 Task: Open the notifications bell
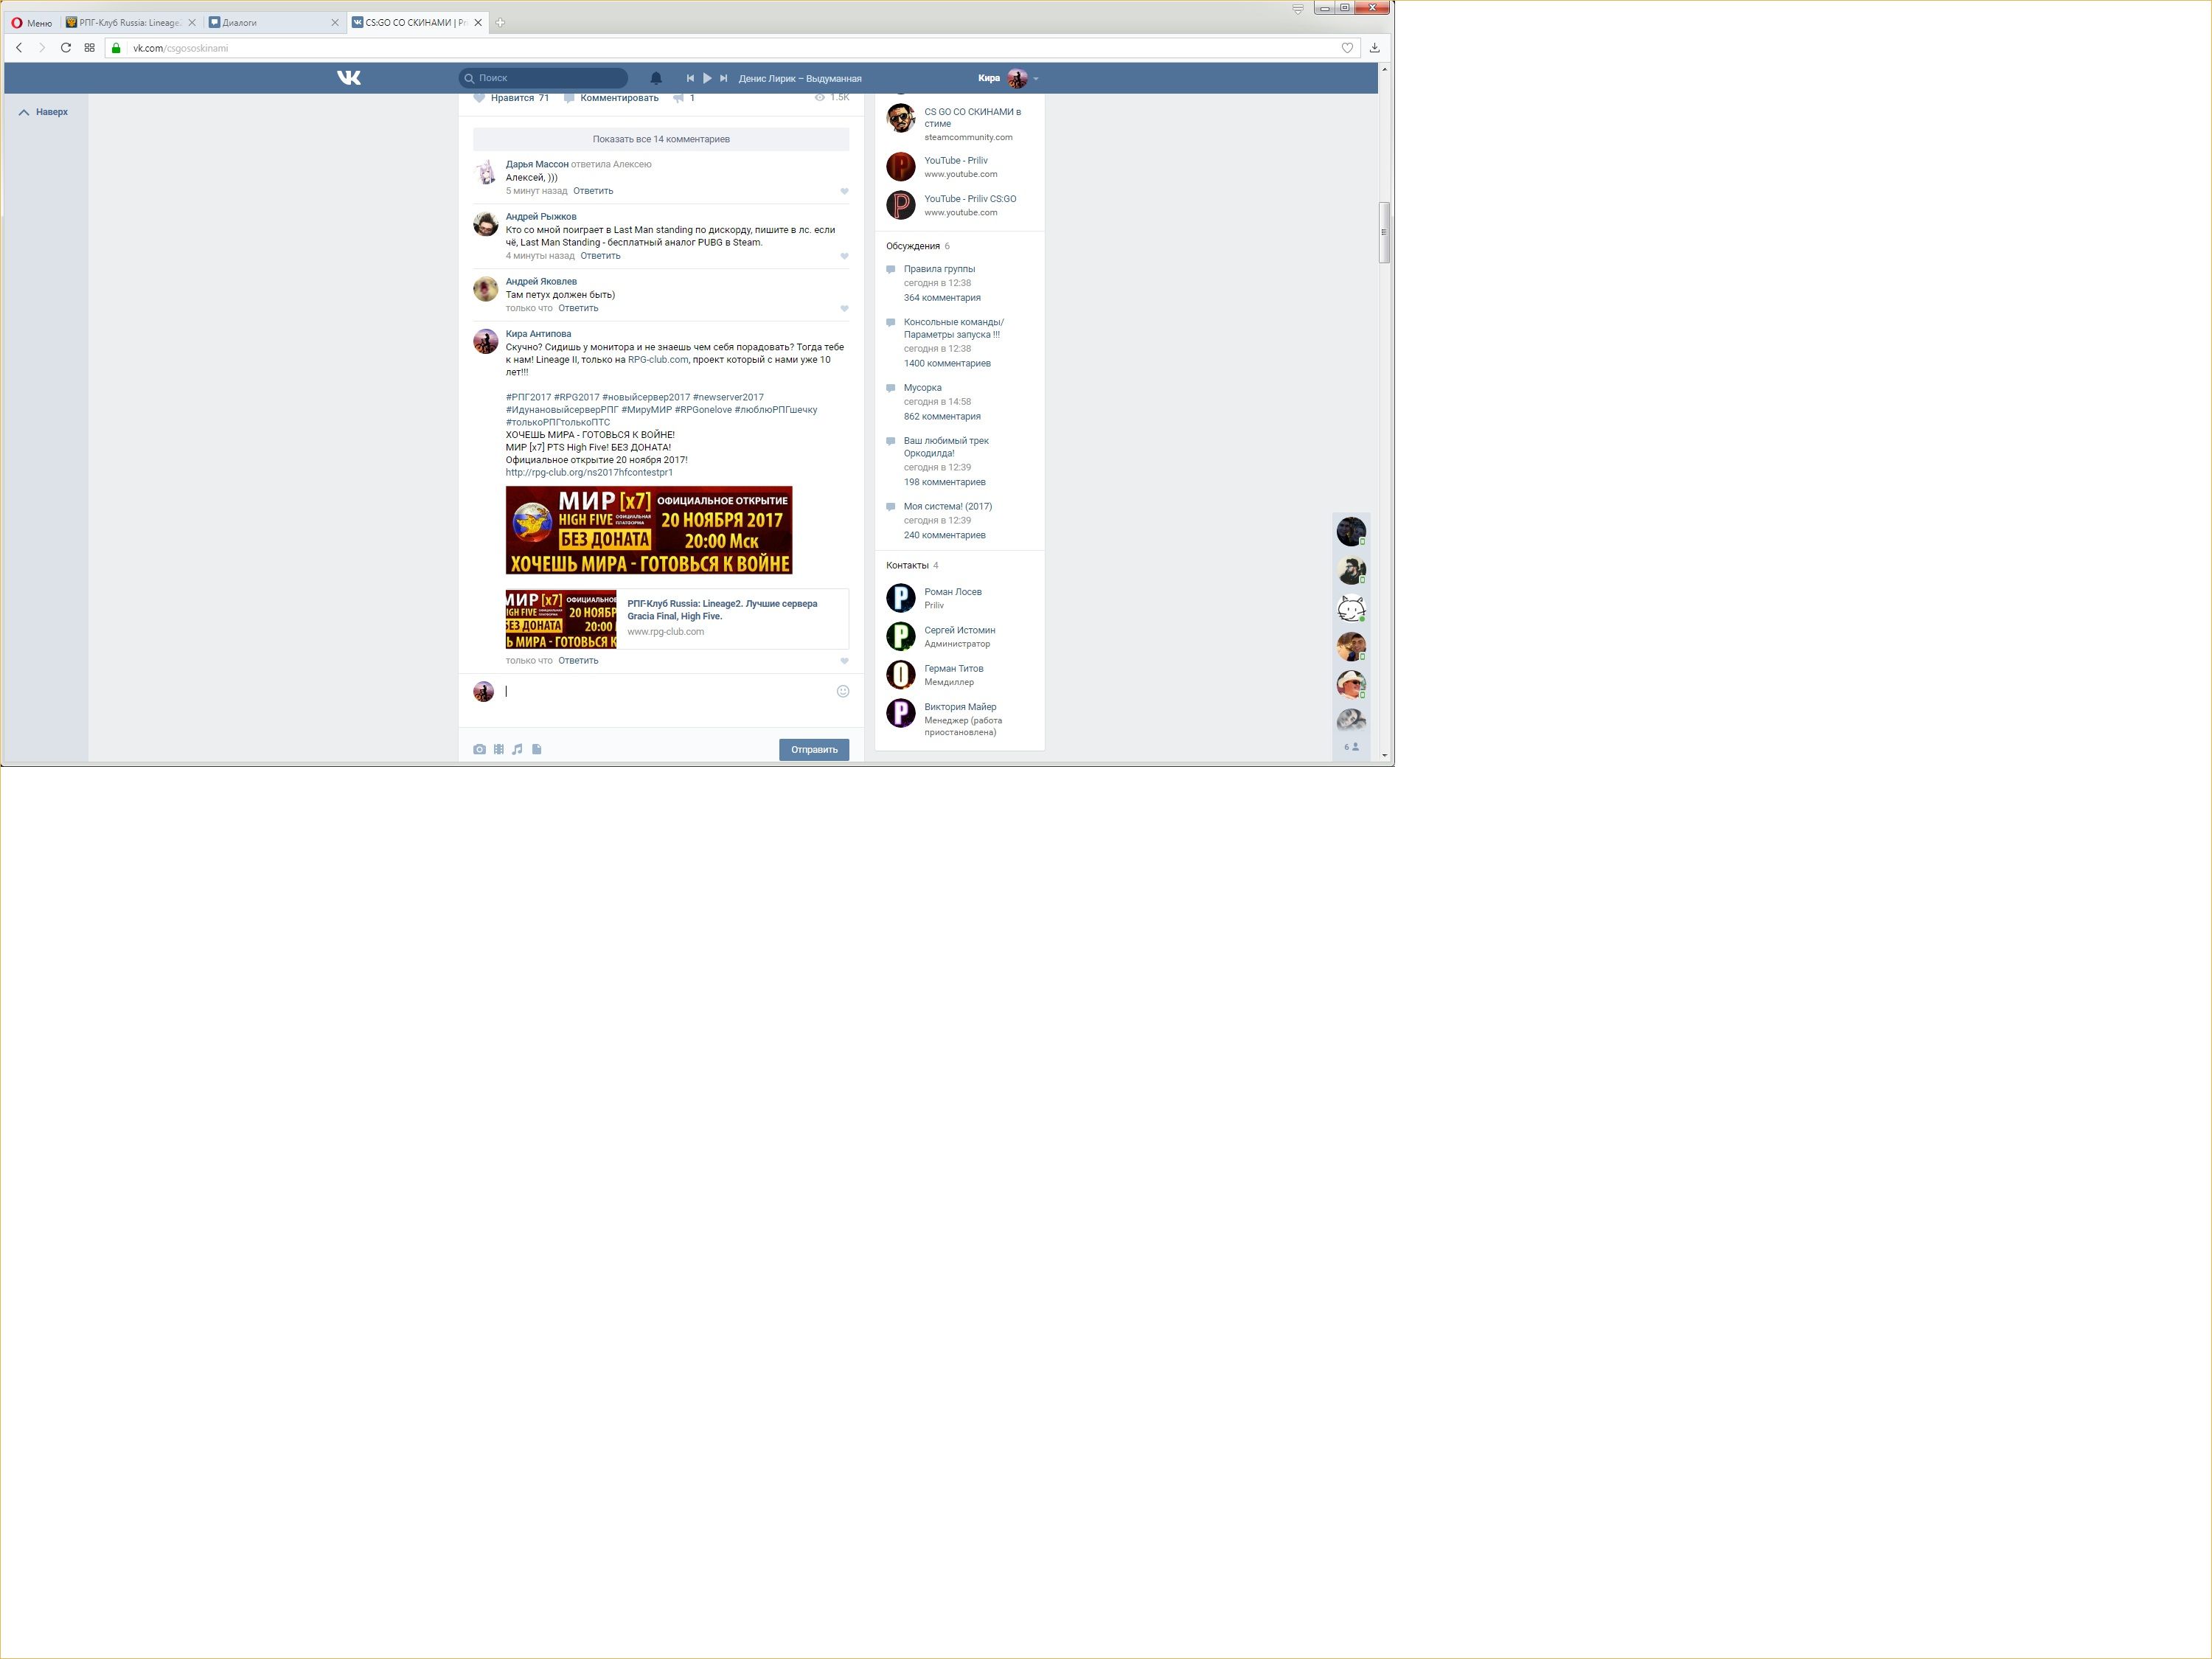tap(656, 78)
